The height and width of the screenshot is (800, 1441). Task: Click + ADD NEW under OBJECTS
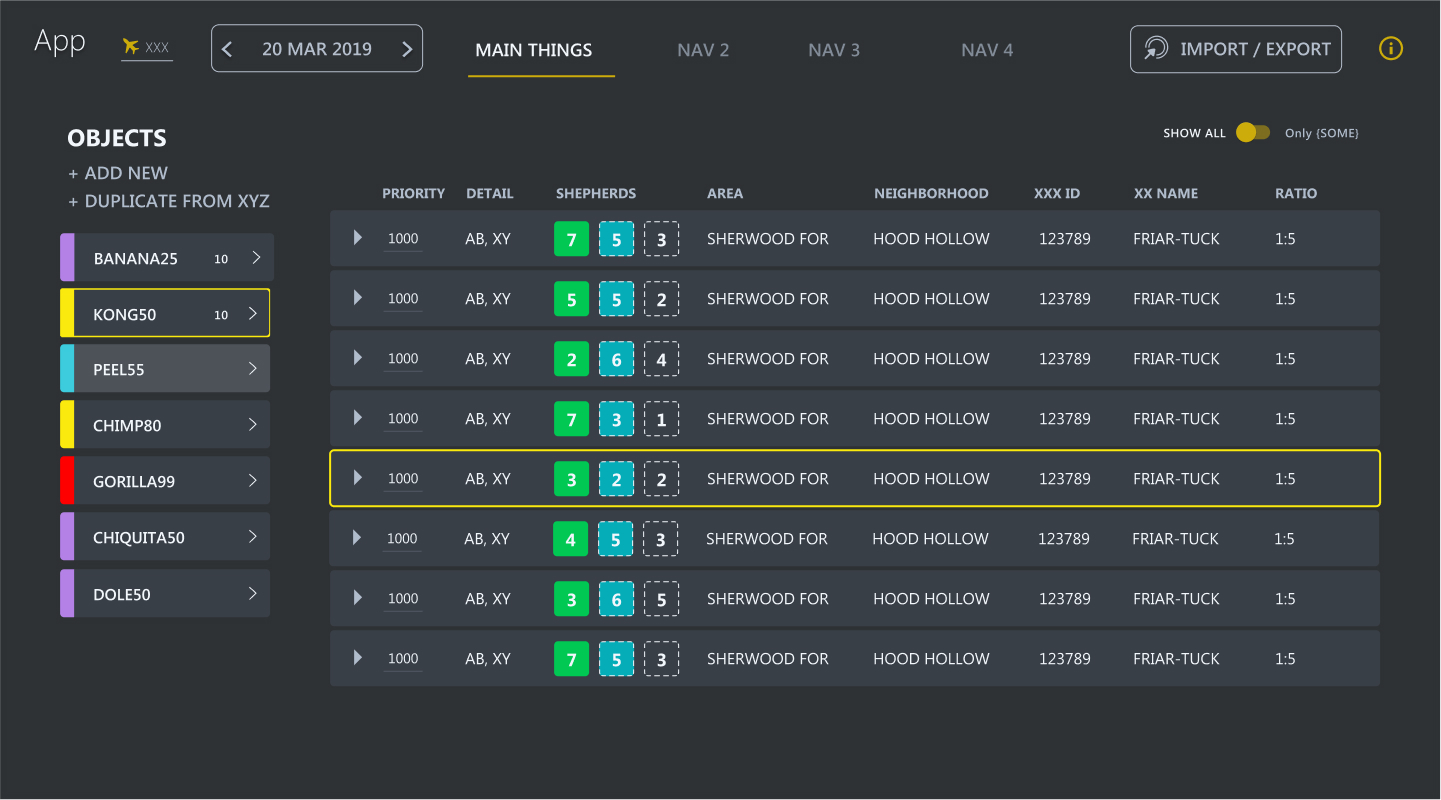pos(118,173)
